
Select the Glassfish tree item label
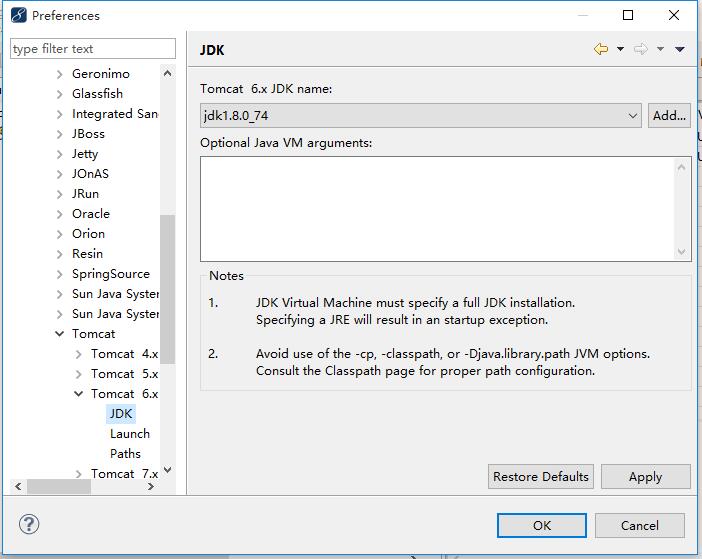point(97,94)
